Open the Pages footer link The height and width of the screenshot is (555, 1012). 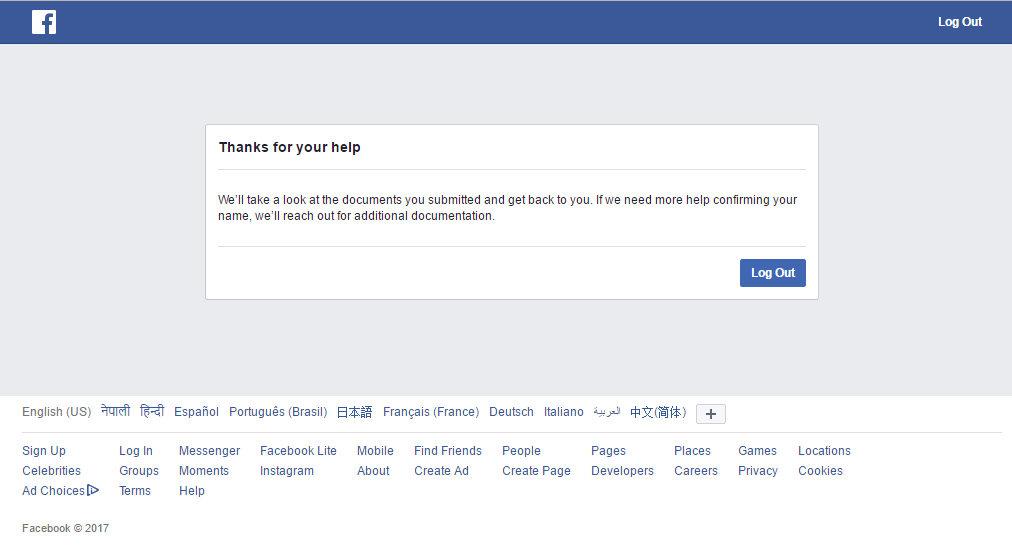pyautogui.click(x=609, y=451)
